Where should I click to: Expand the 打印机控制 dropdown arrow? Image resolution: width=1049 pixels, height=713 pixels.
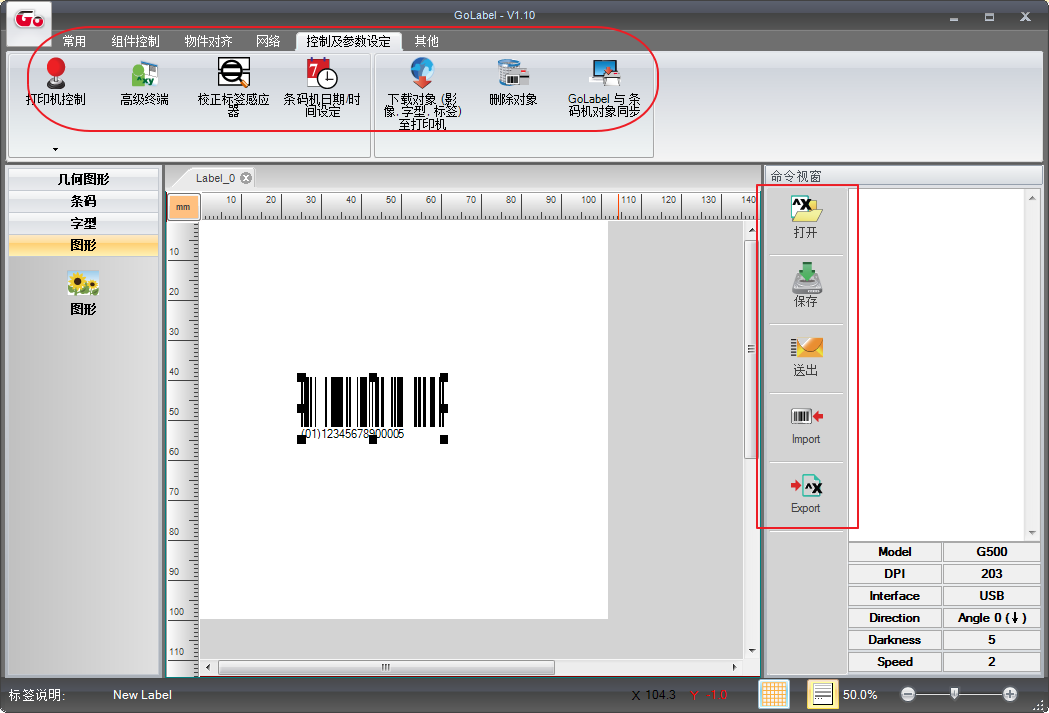(x=56, y=149)
